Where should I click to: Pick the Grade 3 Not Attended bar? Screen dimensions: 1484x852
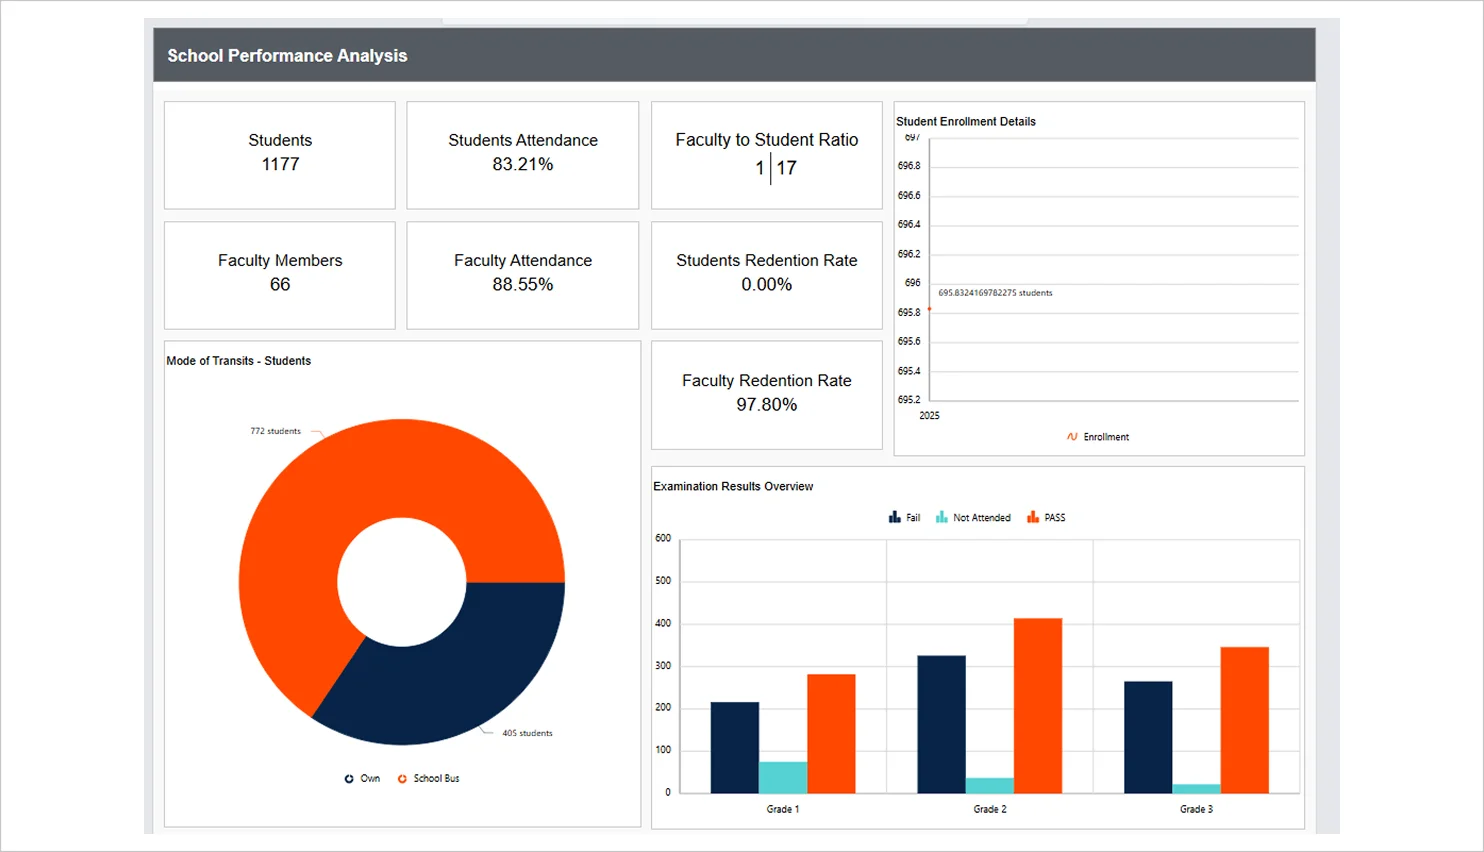(x=1196, y=789)
